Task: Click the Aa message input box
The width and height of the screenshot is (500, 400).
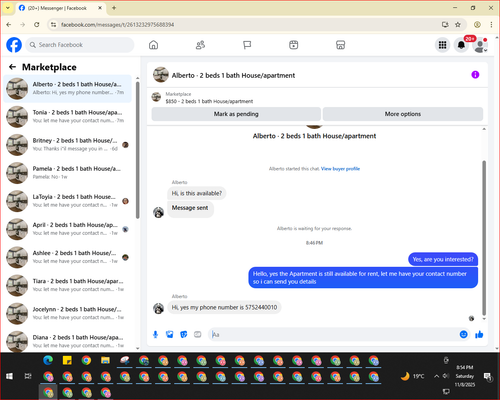Action: [333, 334]
